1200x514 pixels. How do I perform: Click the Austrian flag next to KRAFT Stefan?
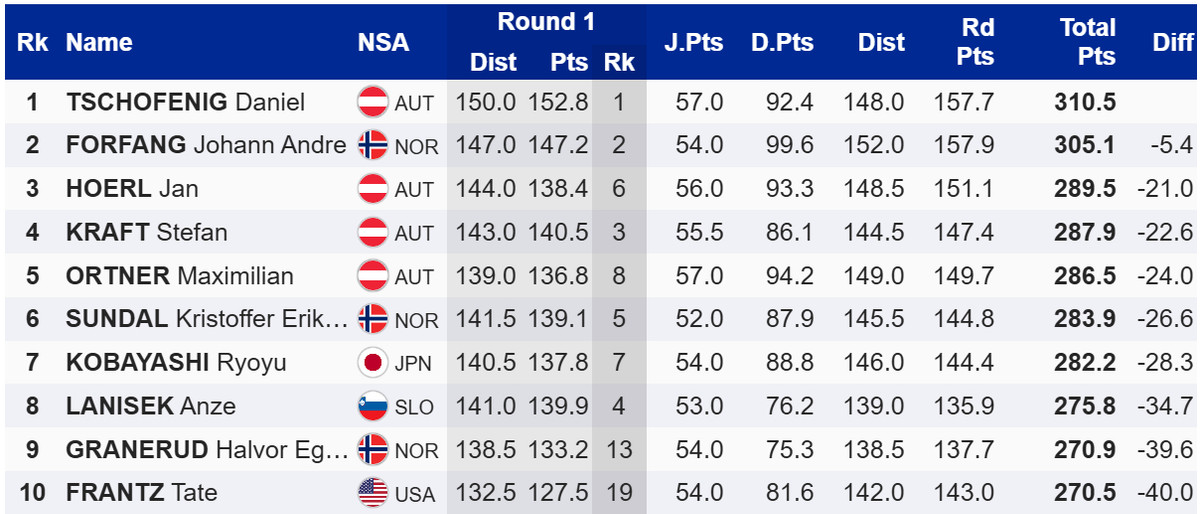pyautogui.click(x=373, y=233)
